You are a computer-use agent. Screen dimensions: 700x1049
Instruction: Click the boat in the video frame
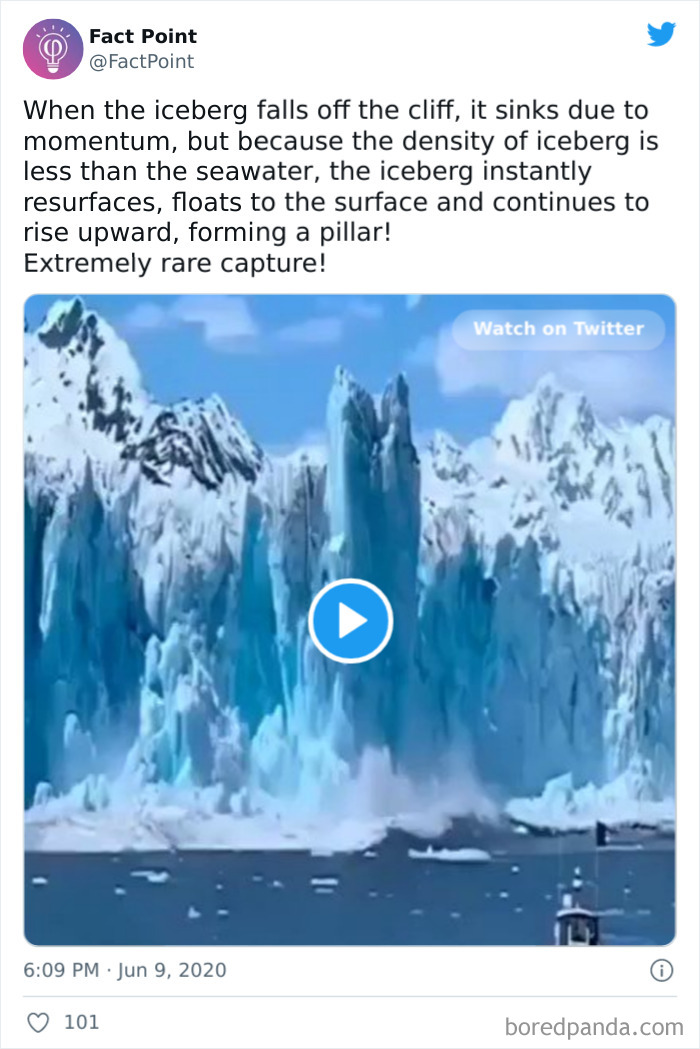pyautogui.click(x=577, y=913)
